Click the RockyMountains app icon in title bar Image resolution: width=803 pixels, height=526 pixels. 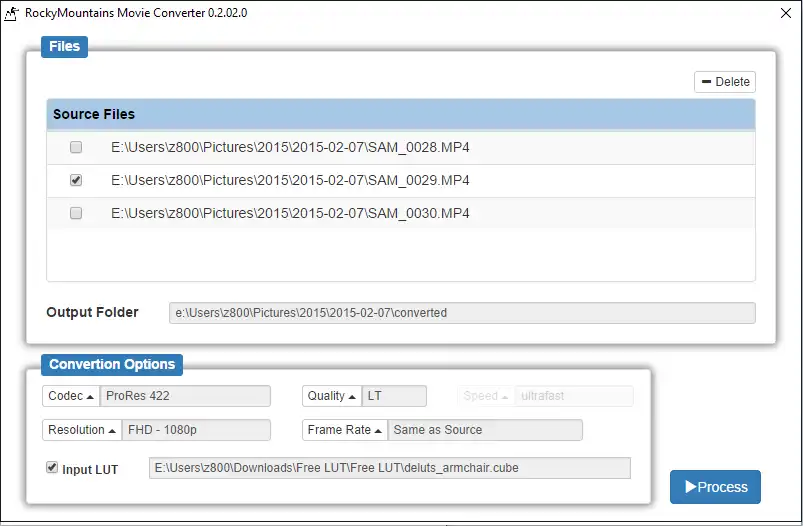pos(11,13)
